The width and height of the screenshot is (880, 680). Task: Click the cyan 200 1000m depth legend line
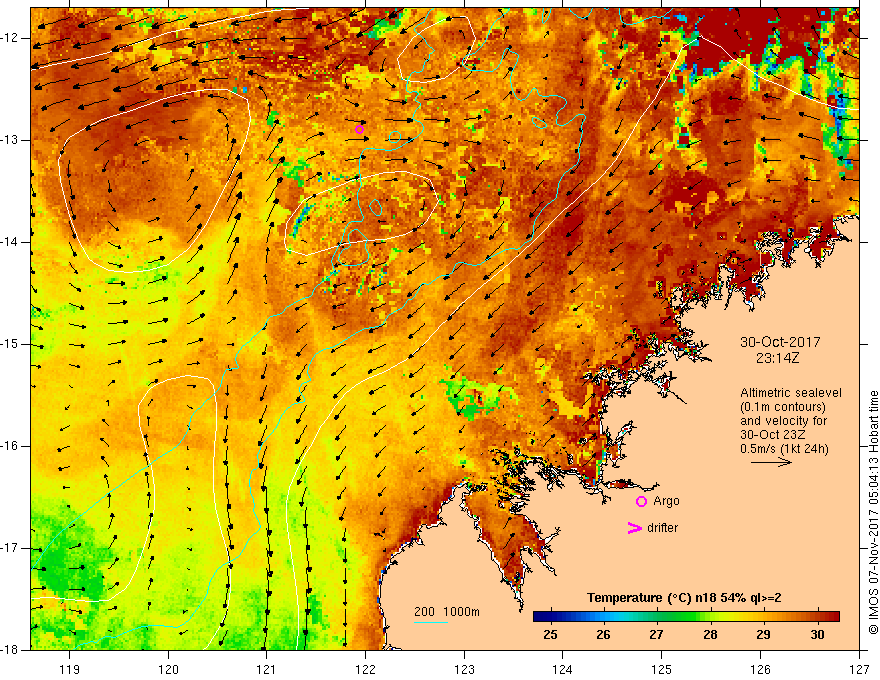pyautogui.click(x=430, y=622)
